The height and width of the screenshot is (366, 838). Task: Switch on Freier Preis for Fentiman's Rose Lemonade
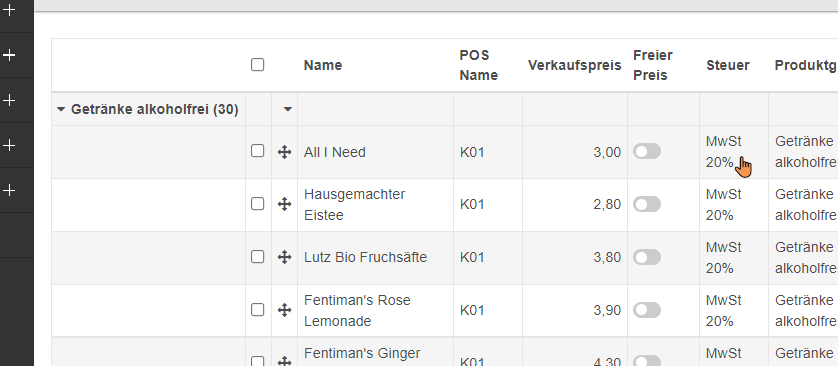click(647, 310)
